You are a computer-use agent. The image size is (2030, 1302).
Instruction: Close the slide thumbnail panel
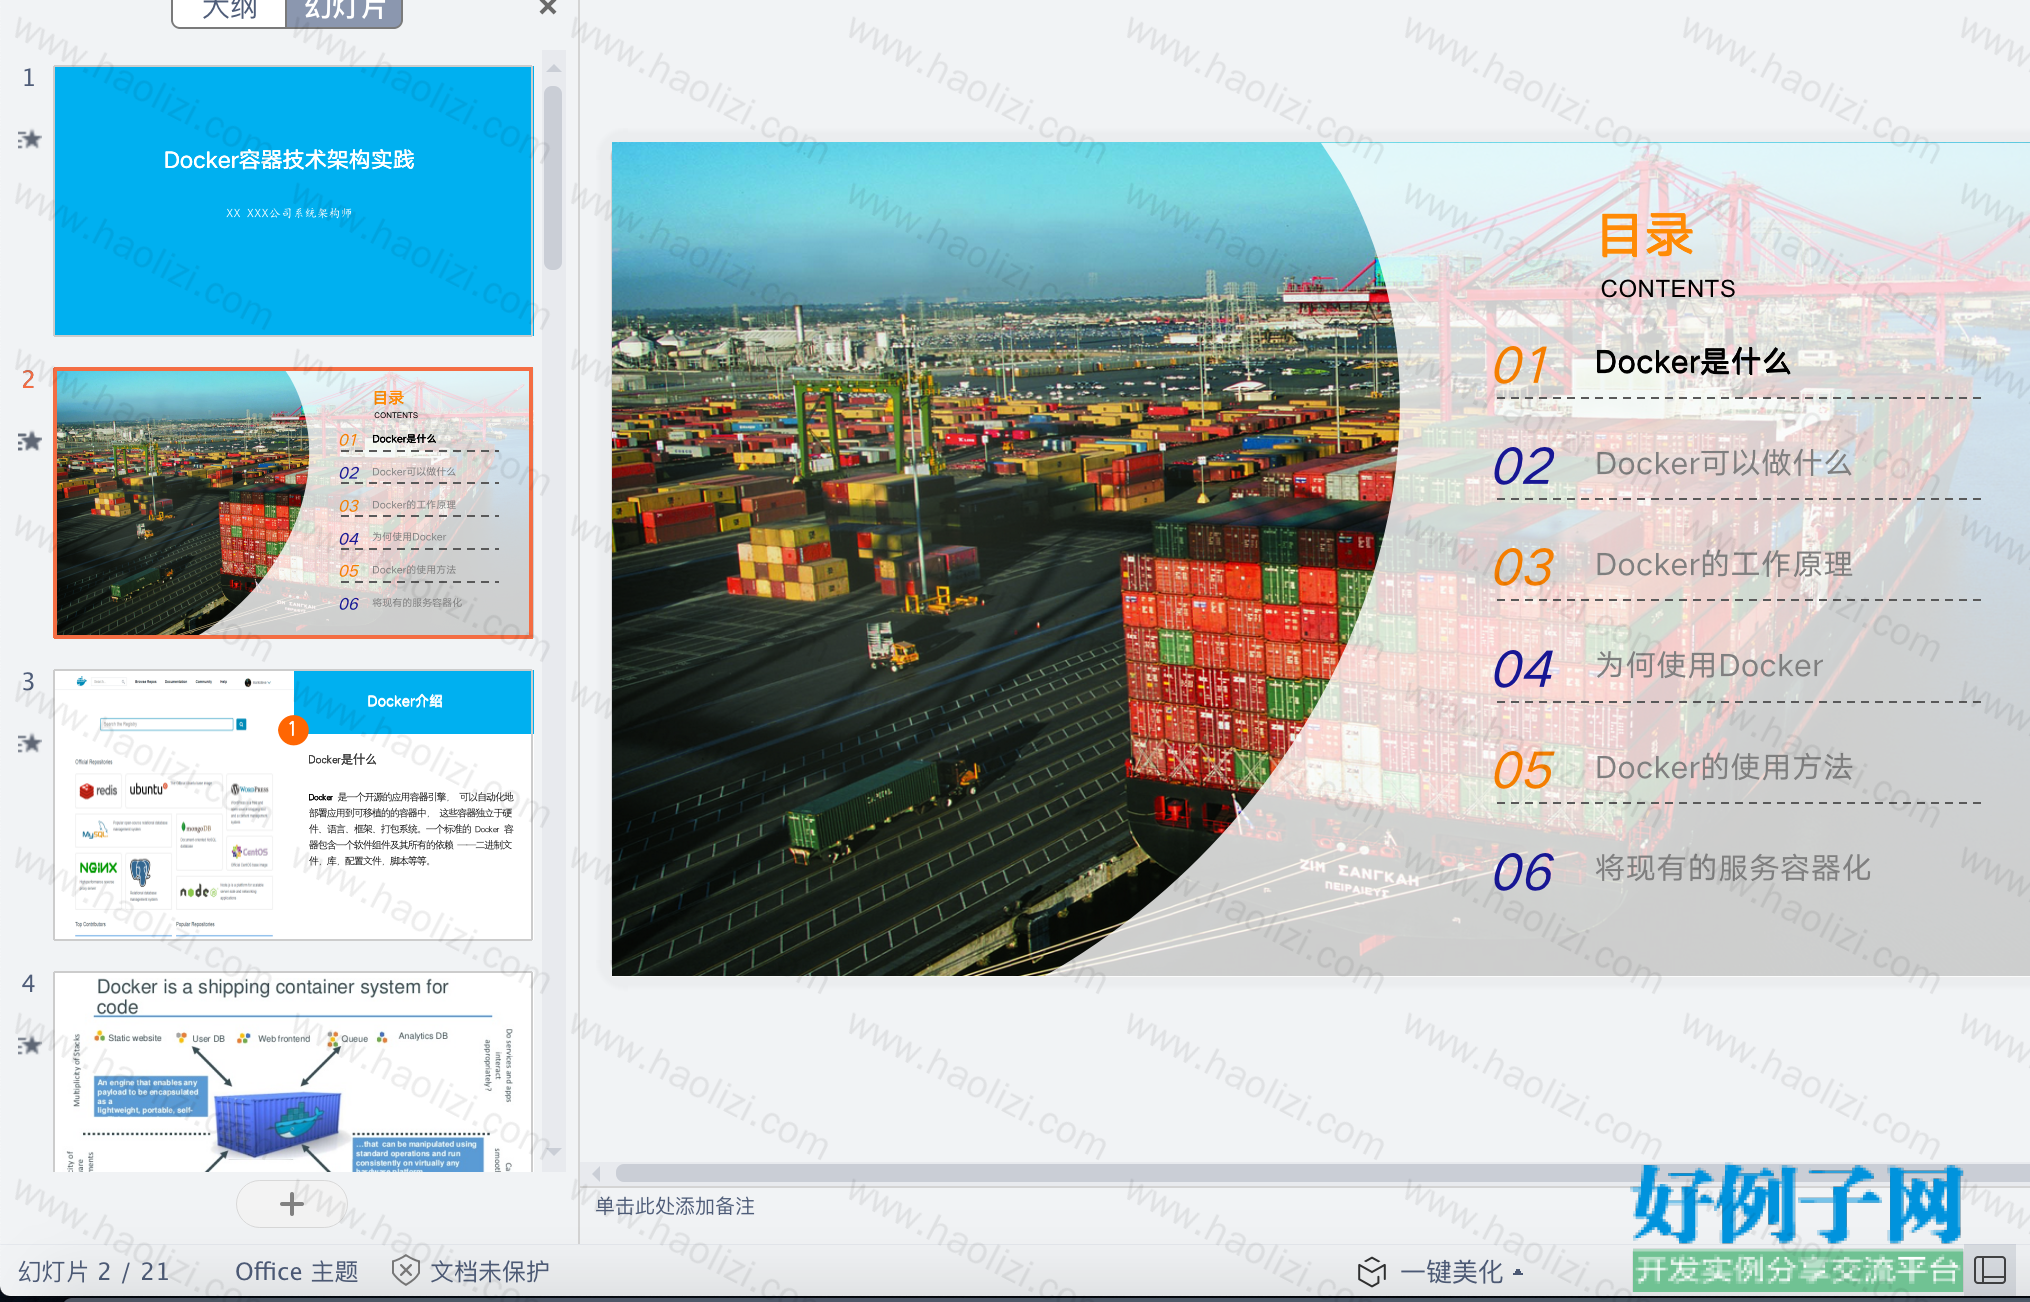[x=548, y=8]
